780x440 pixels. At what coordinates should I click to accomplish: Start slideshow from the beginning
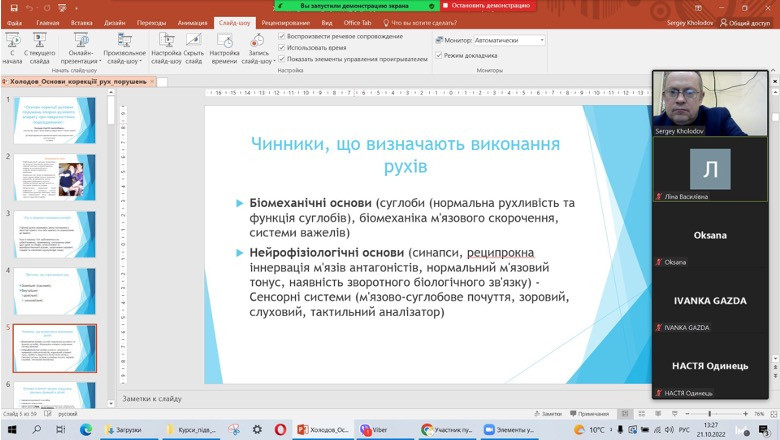(x=12, y=46)
